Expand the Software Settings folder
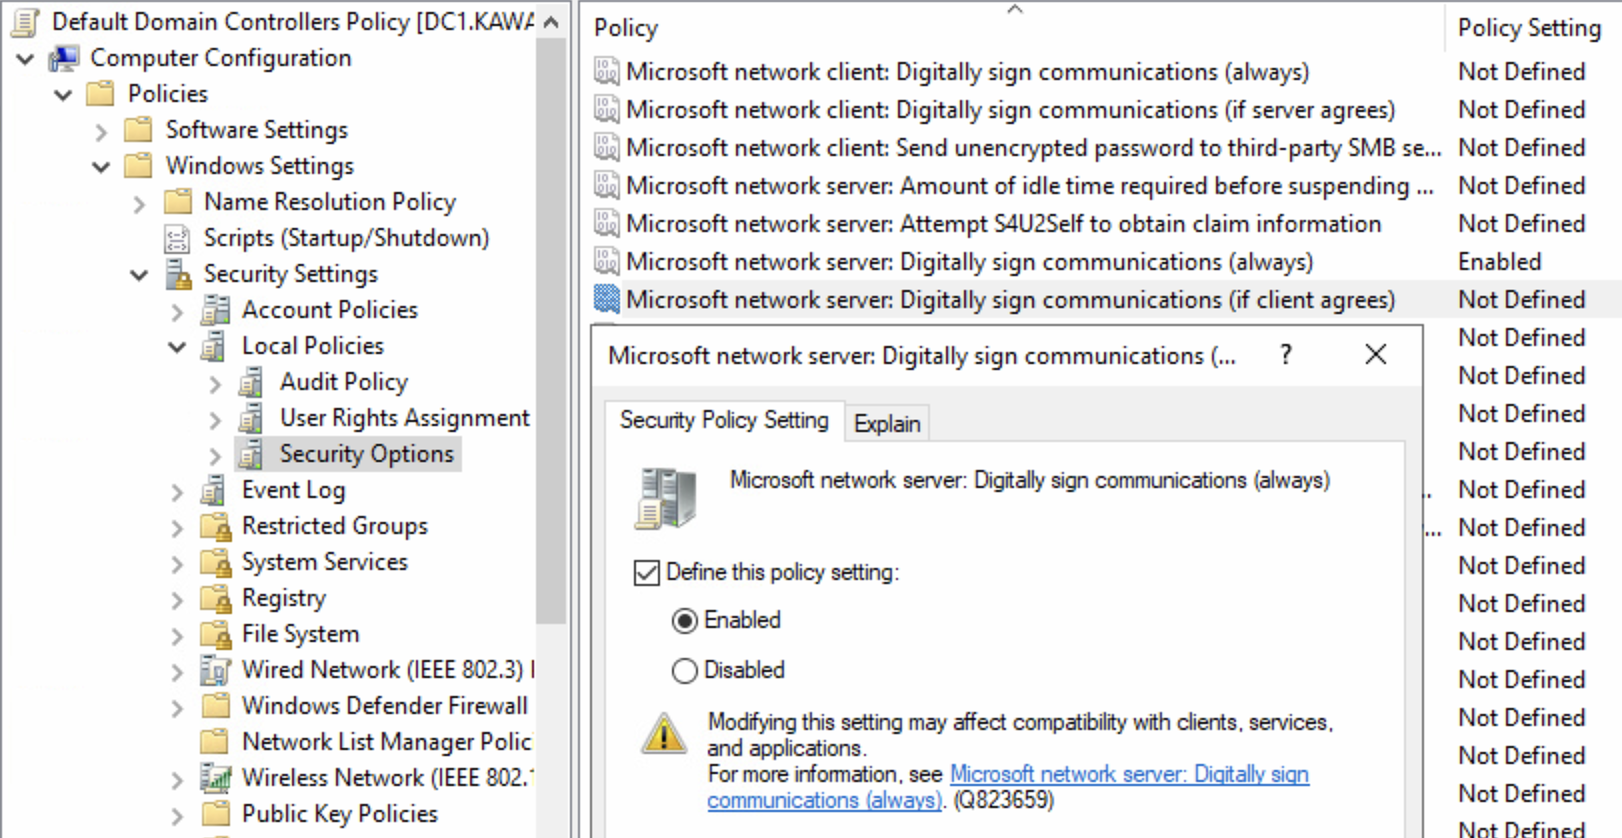This screenshot has height=838, width=1622. point(101,131)
